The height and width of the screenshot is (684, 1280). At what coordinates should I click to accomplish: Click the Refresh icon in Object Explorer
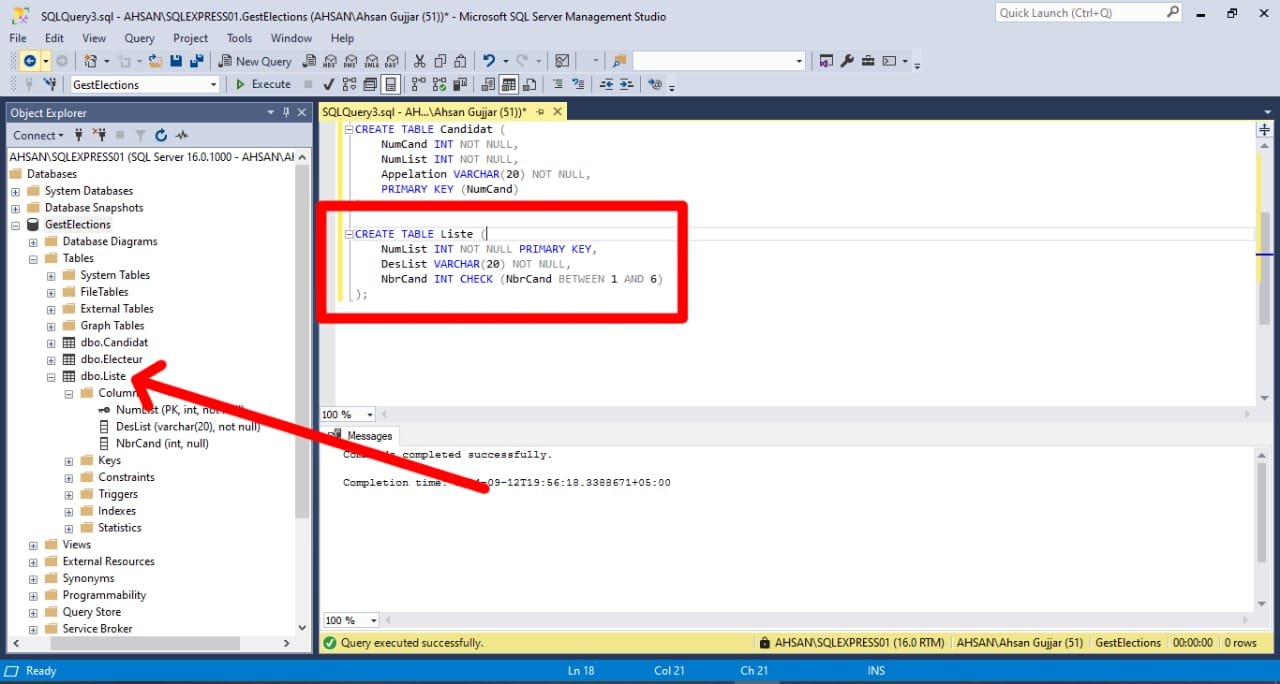point(161,135)
